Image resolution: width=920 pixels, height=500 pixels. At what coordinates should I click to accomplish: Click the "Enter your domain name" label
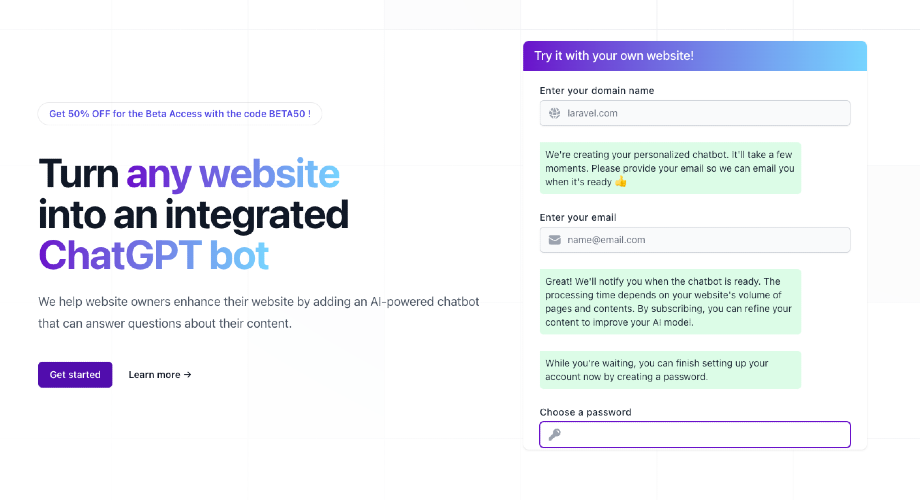click(597, 90)
